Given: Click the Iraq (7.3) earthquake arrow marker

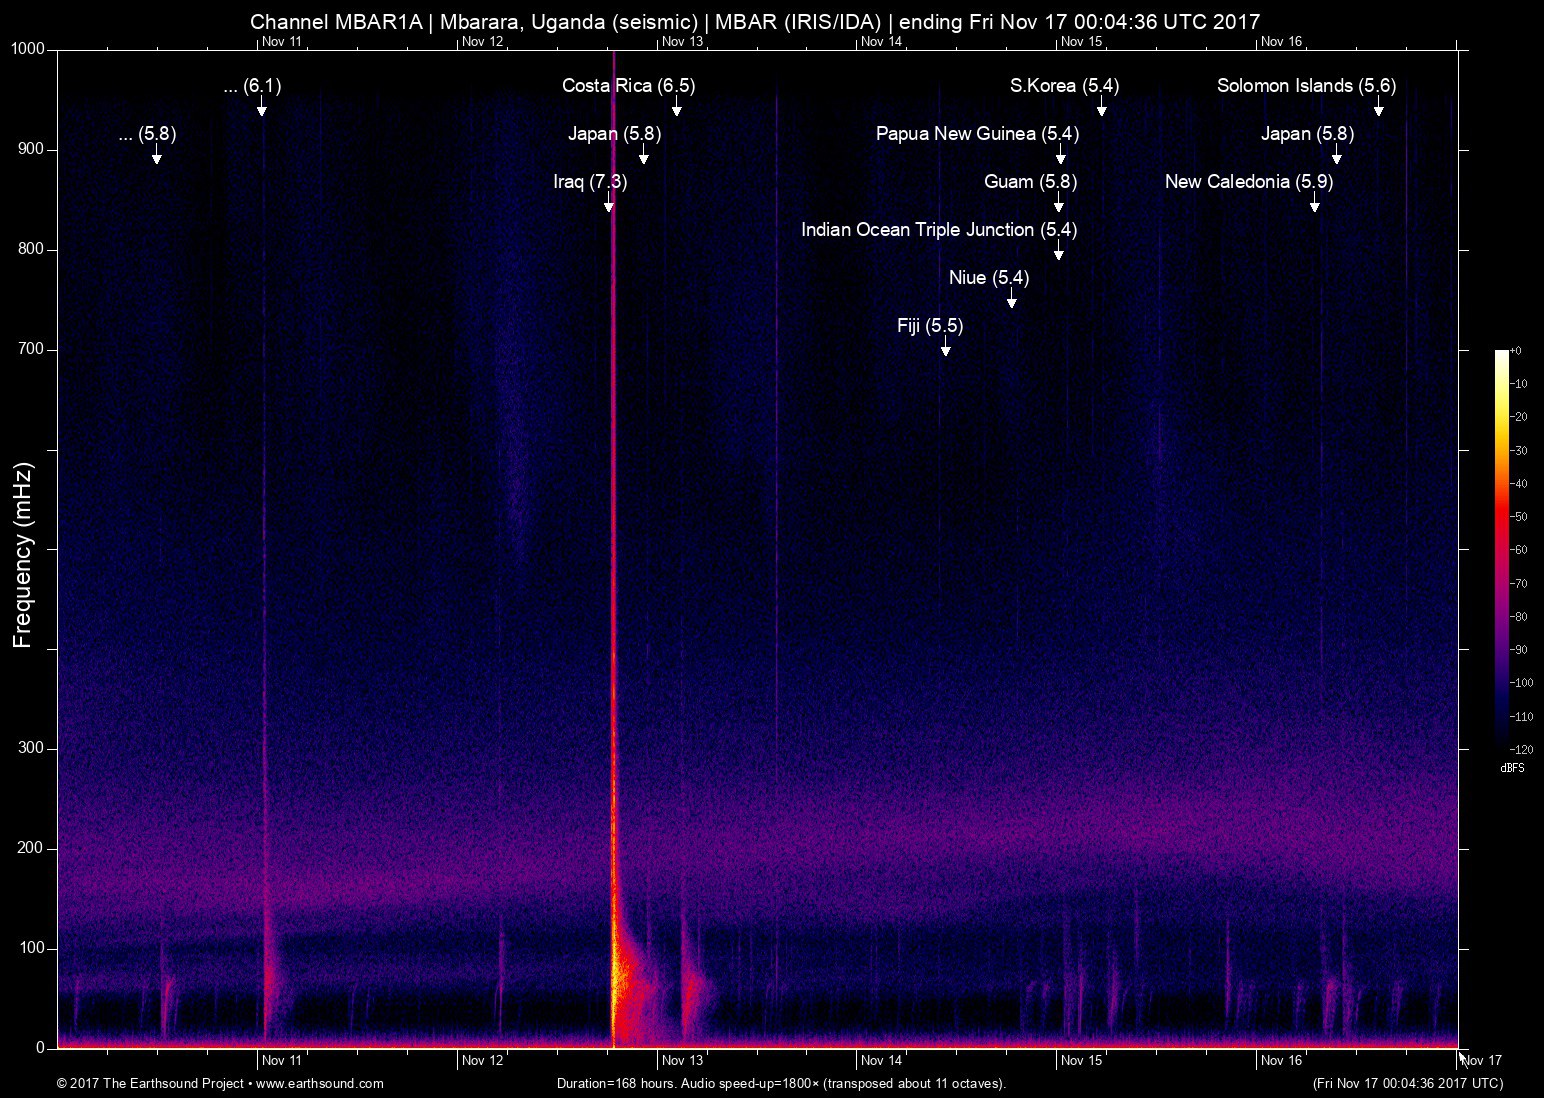Looking at the screenshot, I should coord(607,206).
